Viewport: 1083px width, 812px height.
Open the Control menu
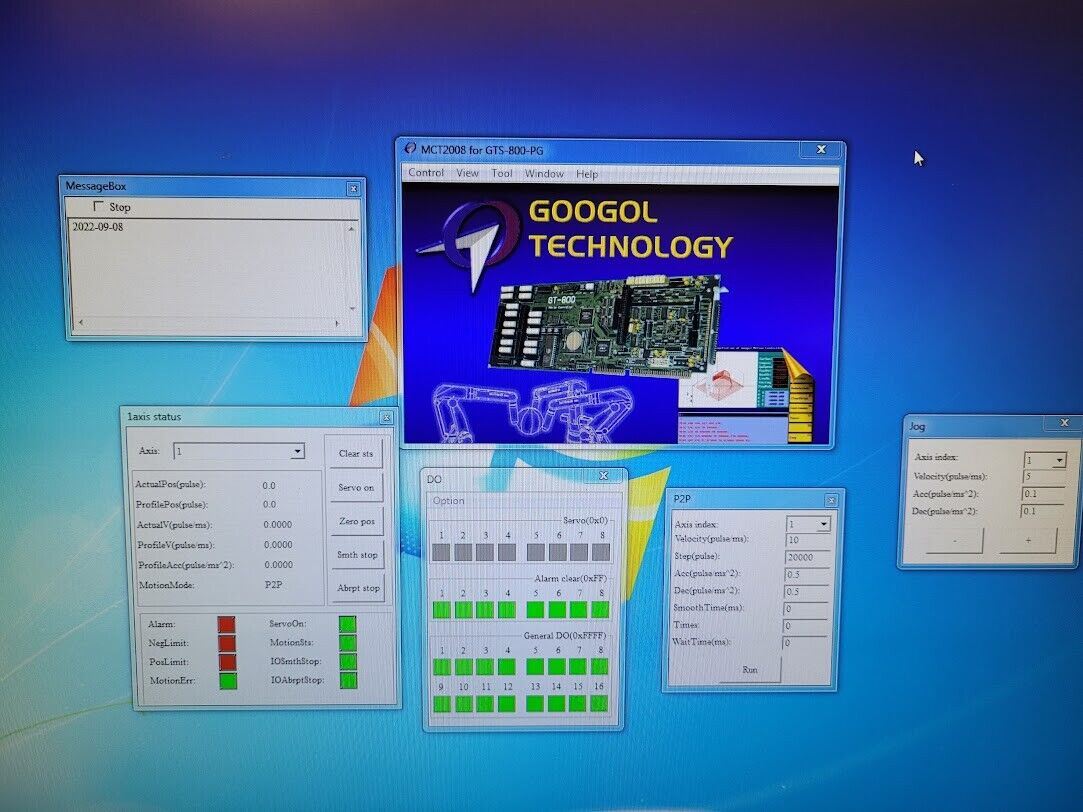coord(425,172)
